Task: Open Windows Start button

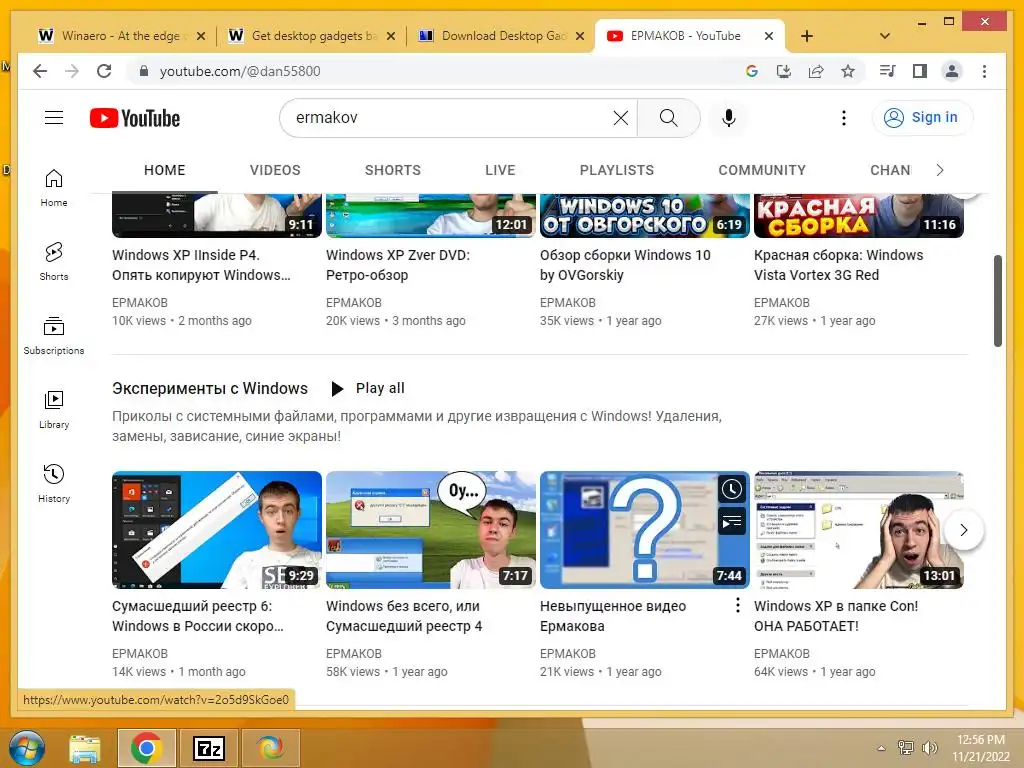Action: tap(26, 748)
